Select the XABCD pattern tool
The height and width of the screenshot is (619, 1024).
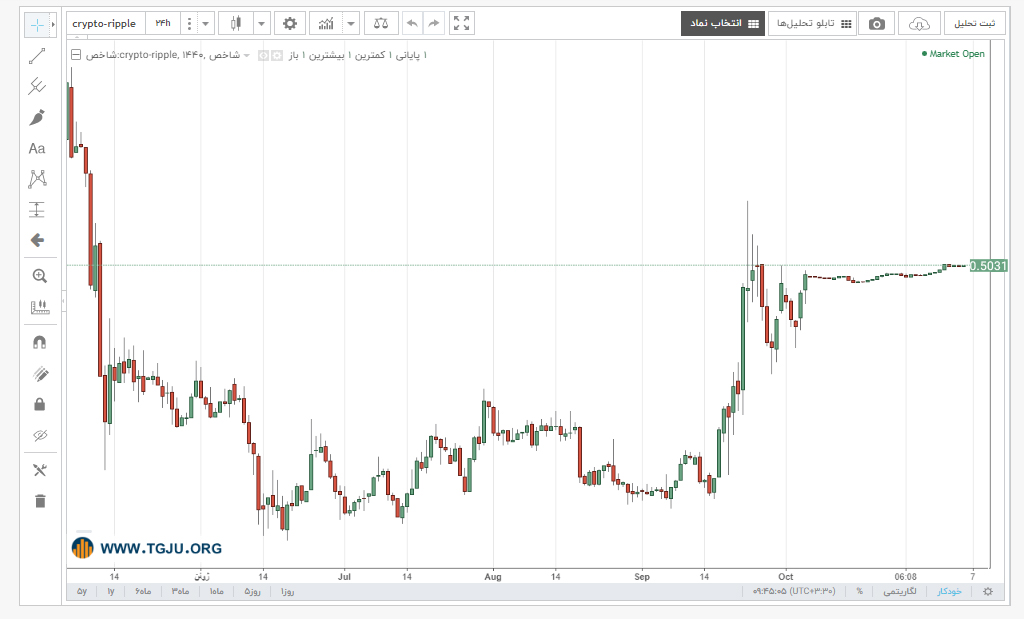37,179
